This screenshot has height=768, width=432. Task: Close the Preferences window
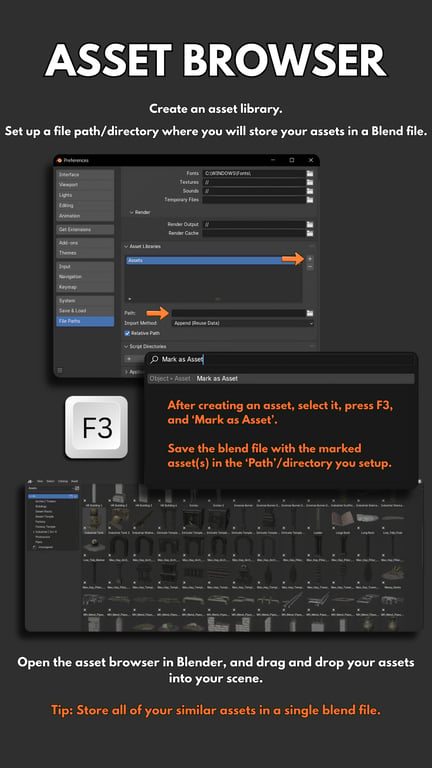pos(311,160)
